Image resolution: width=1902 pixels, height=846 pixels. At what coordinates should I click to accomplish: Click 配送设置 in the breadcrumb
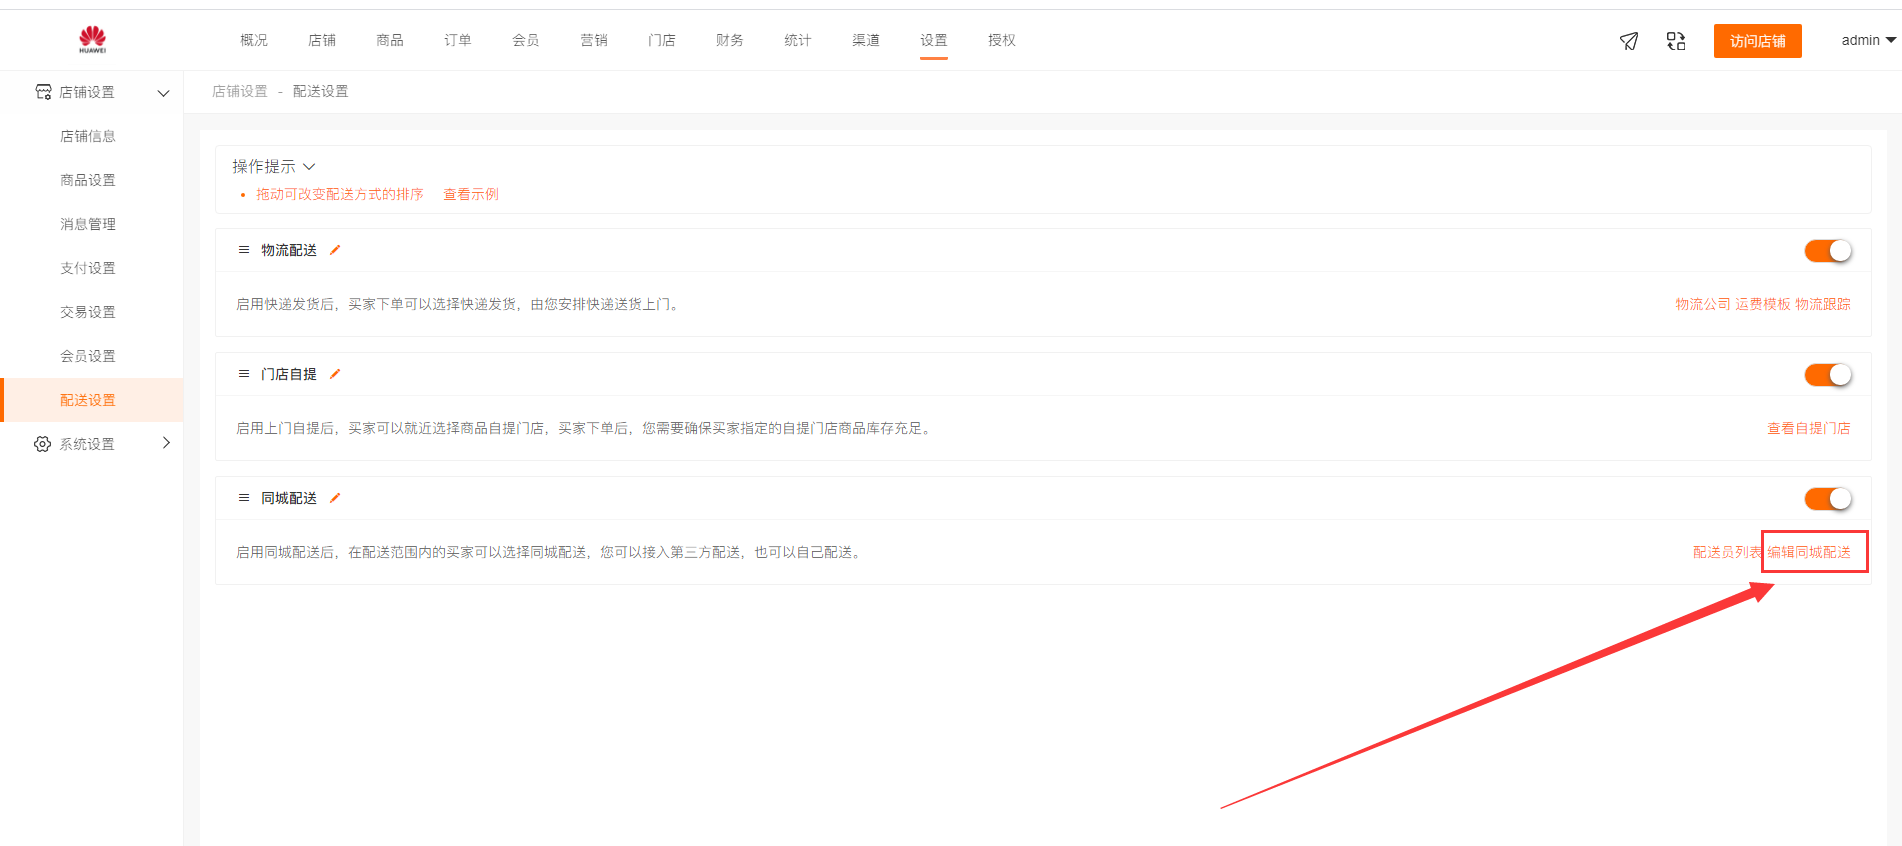pos(321,91)
